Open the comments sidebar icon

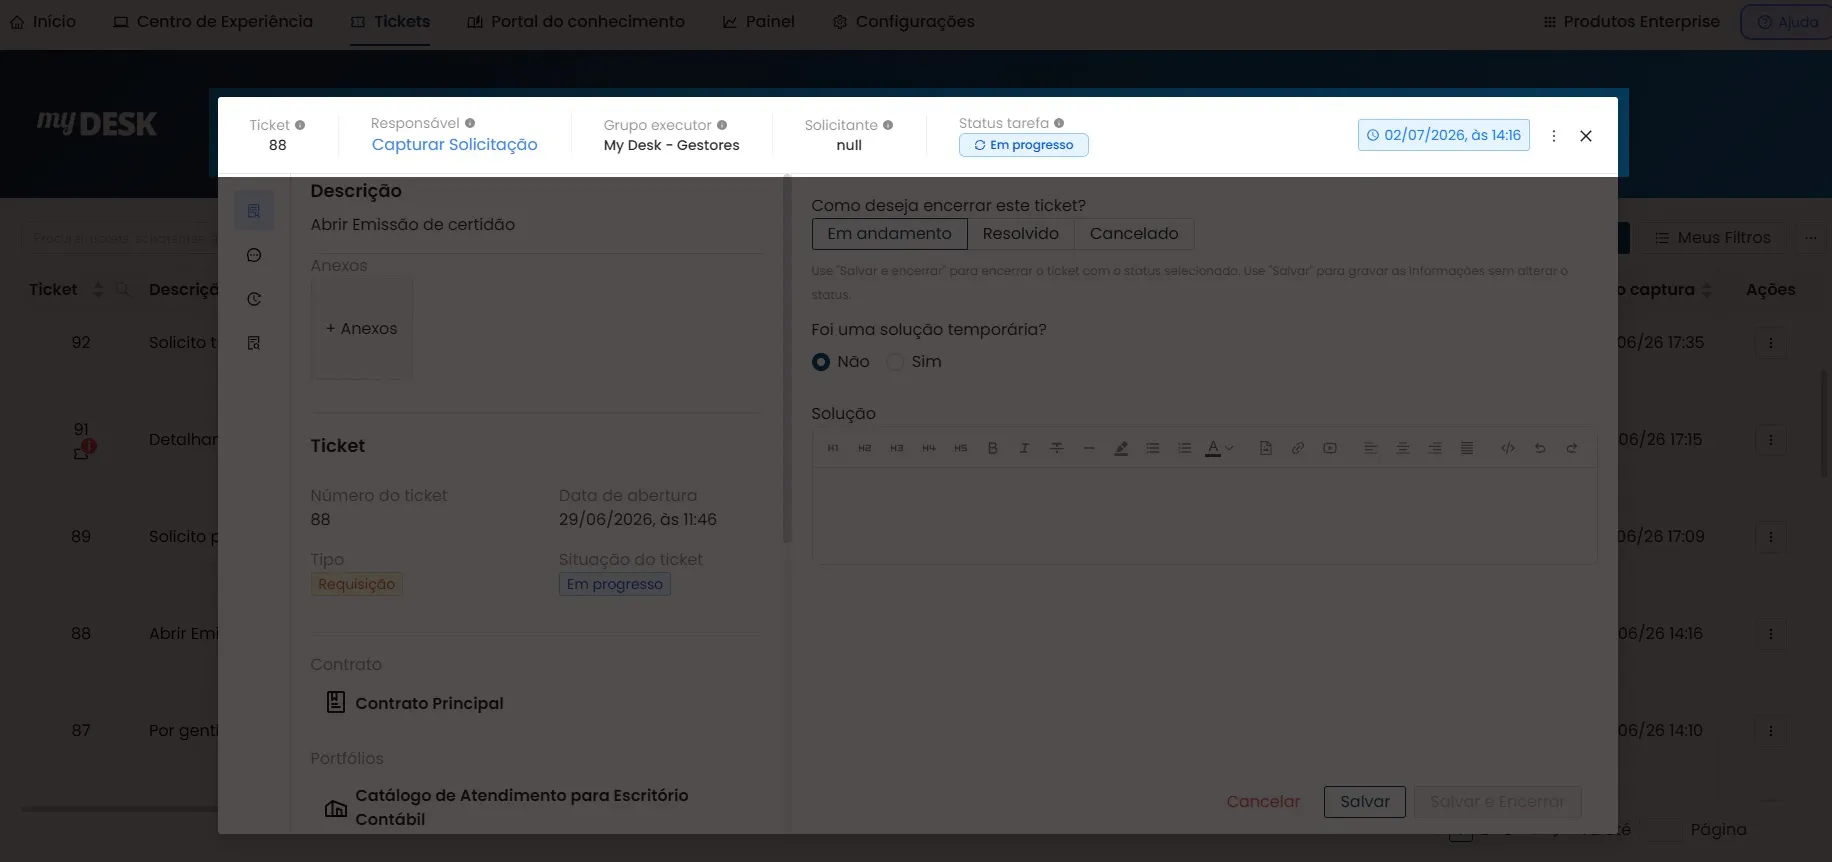point(254,255)
